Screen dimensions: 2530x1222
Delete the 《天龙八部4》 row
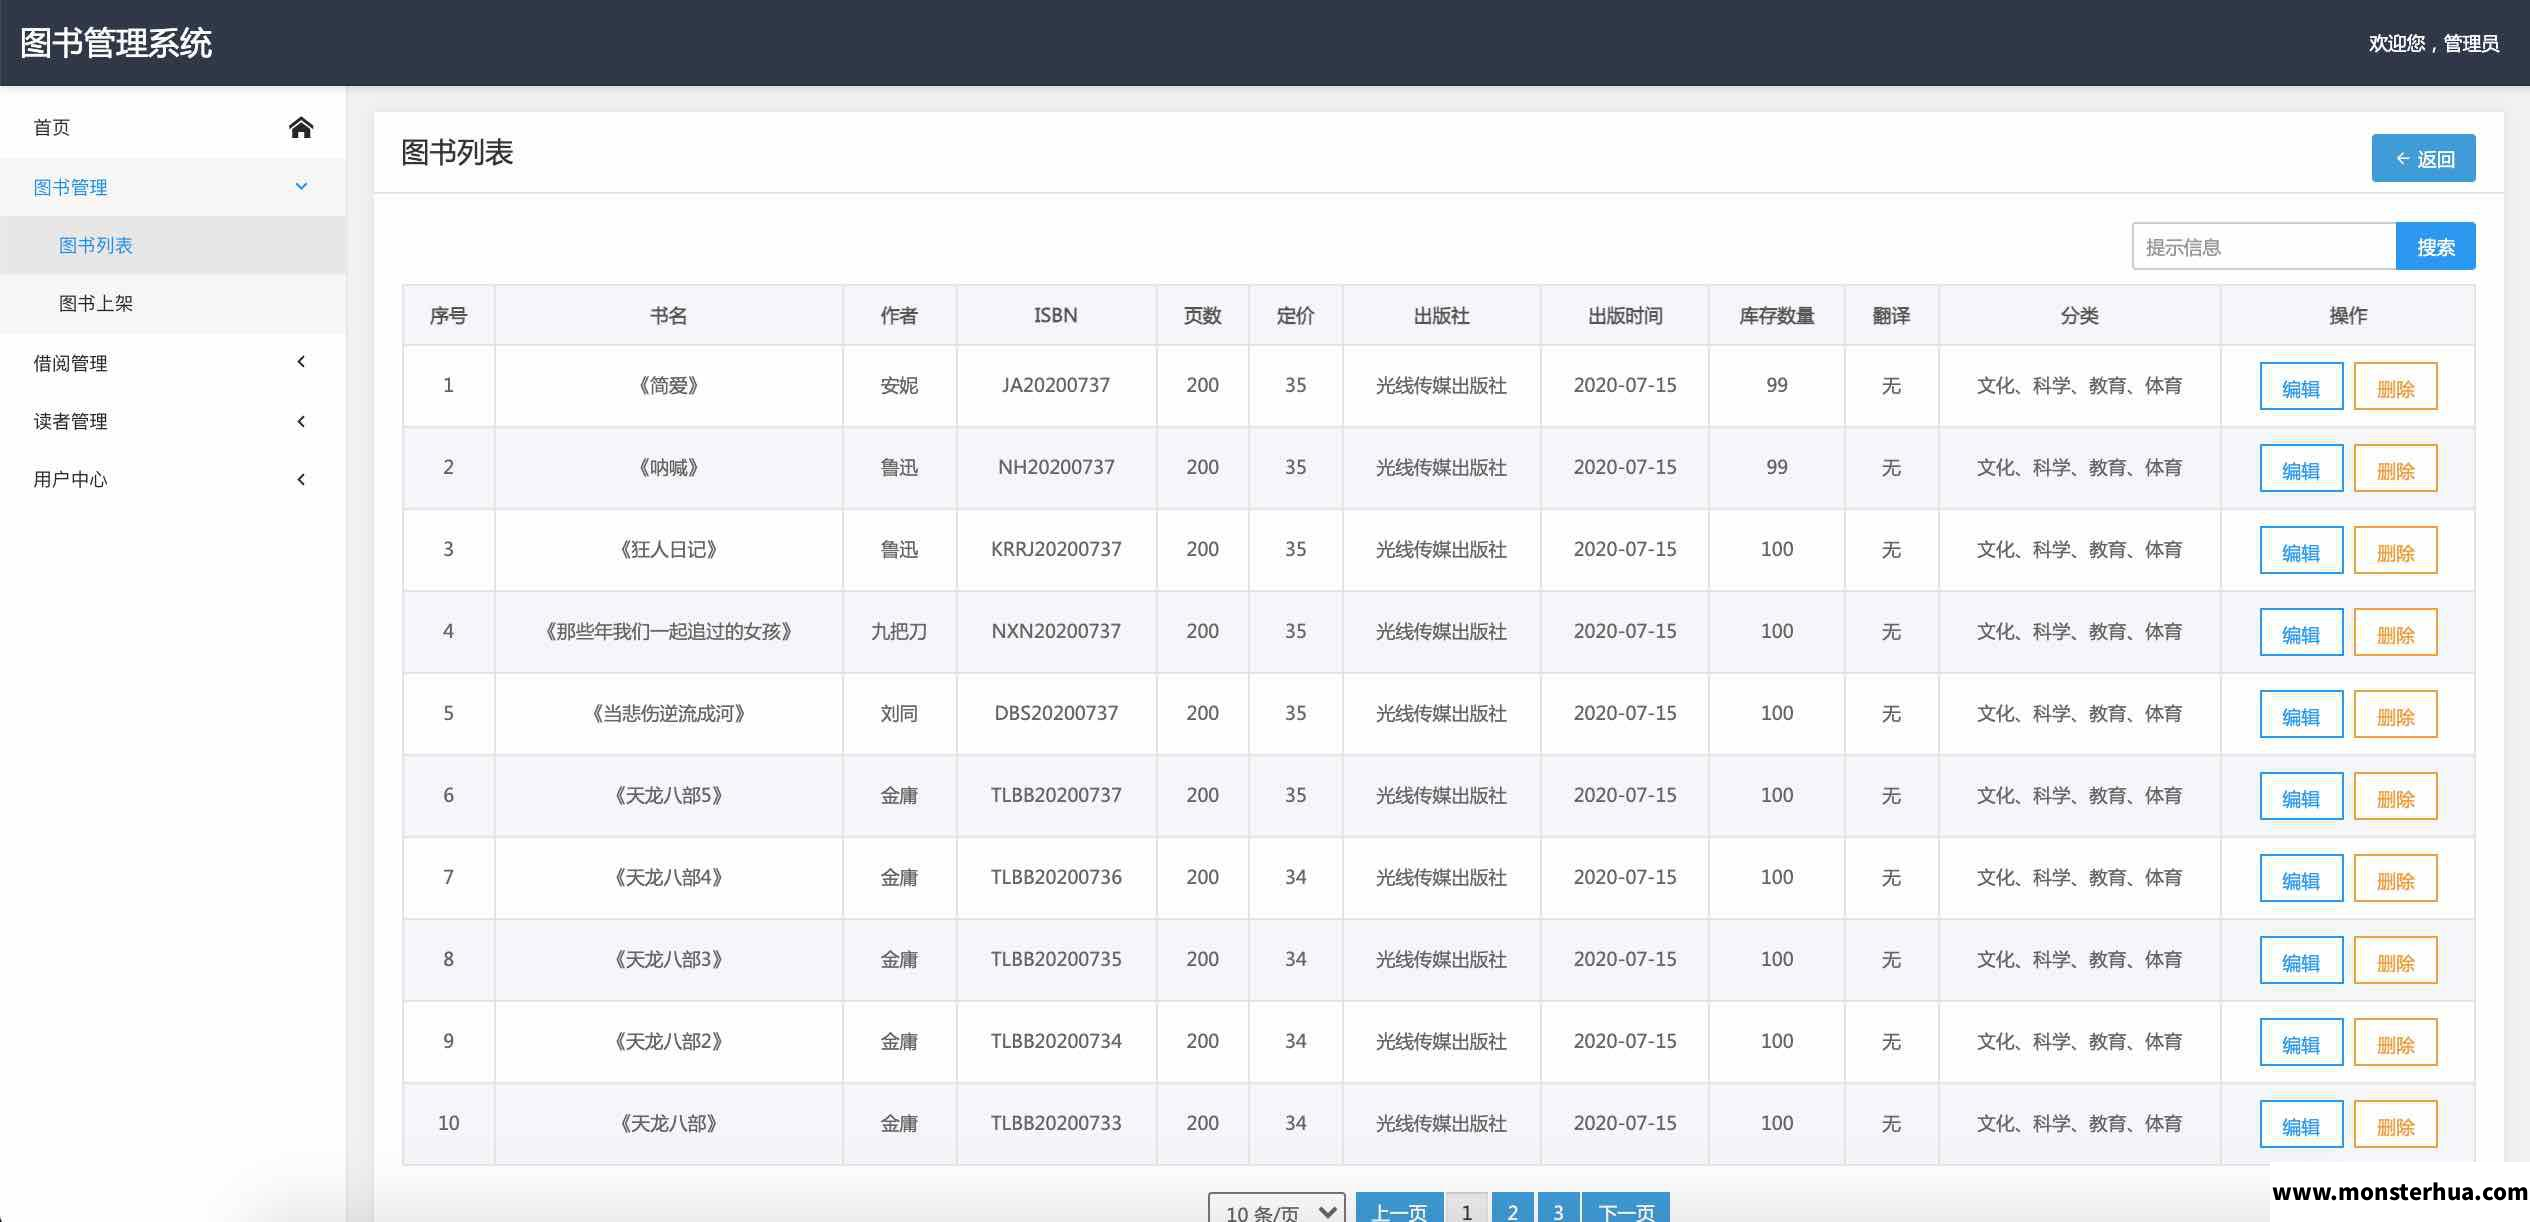click(x=2395, y=878)
